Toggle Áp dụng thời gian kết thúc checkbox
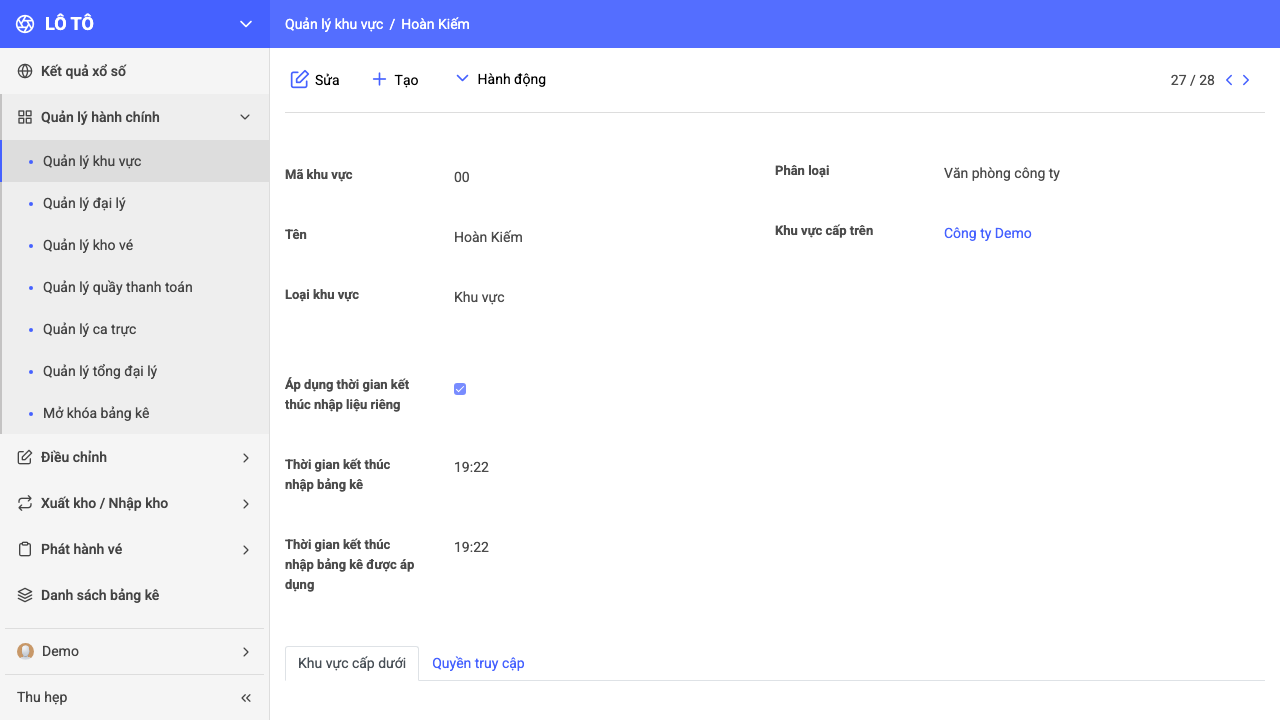Image resolution: width=1280 pixels, height=720 pixels. point(460,389)
